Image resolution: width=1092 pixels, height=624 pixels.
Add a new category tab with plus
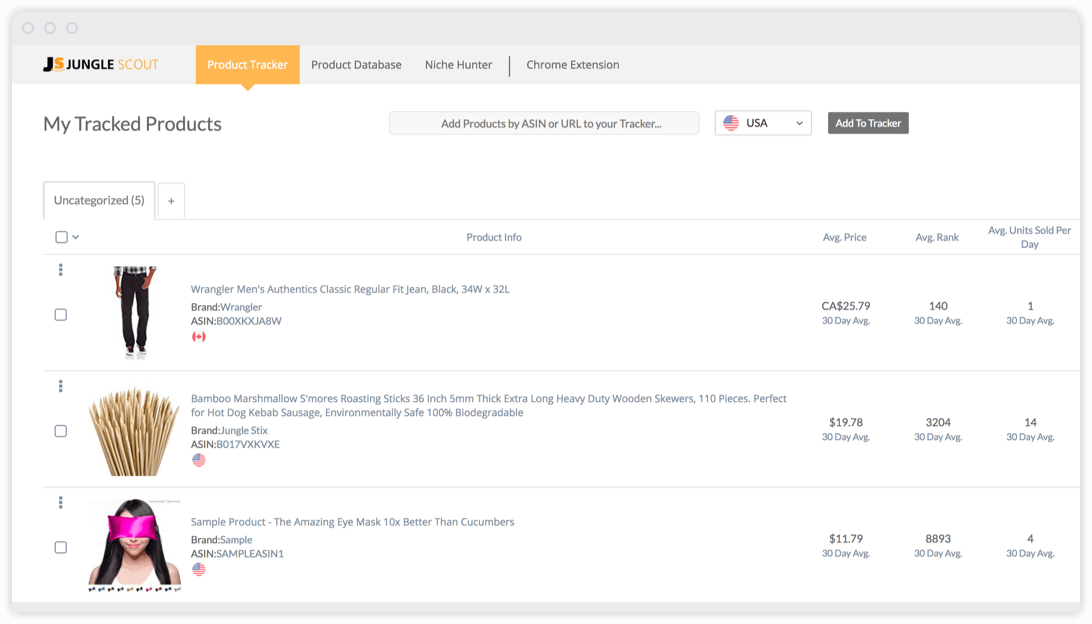pos(171,201)
